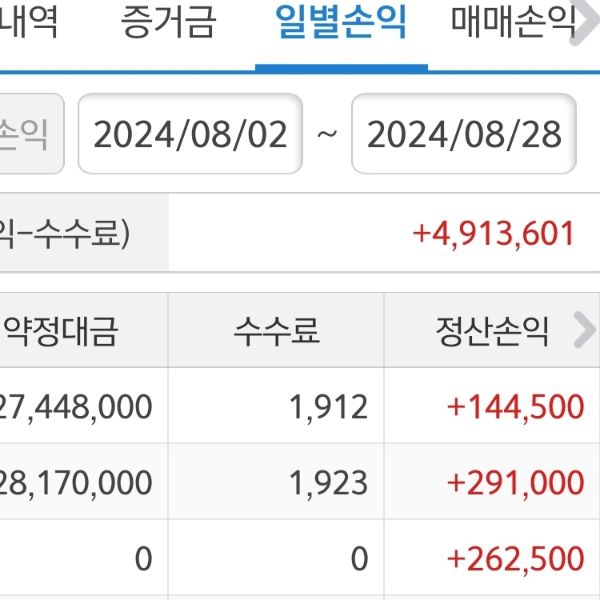The height and width of the screenshot is (600, 600).
Task: Go to the 내역 tab
Action: coord(28,24)
